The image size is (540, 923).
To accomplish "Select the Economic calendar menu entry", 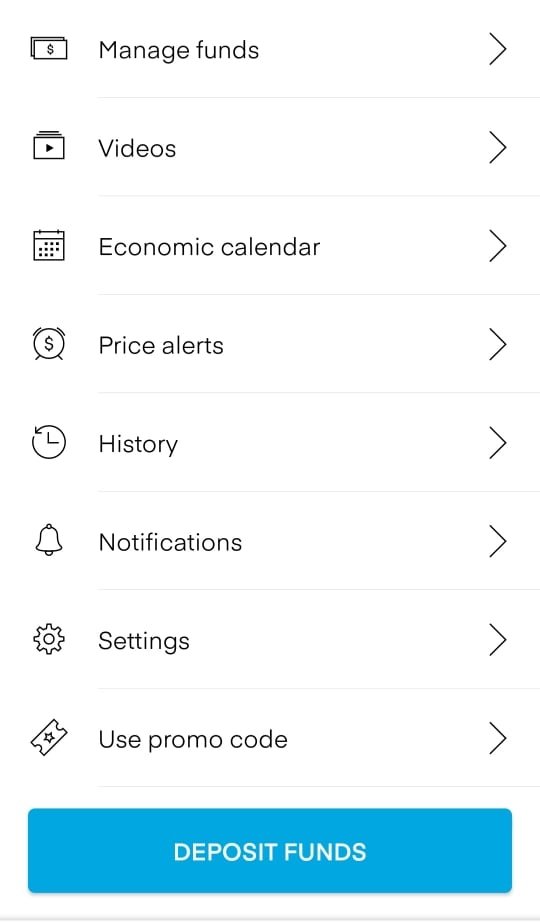I will [270, 245].
